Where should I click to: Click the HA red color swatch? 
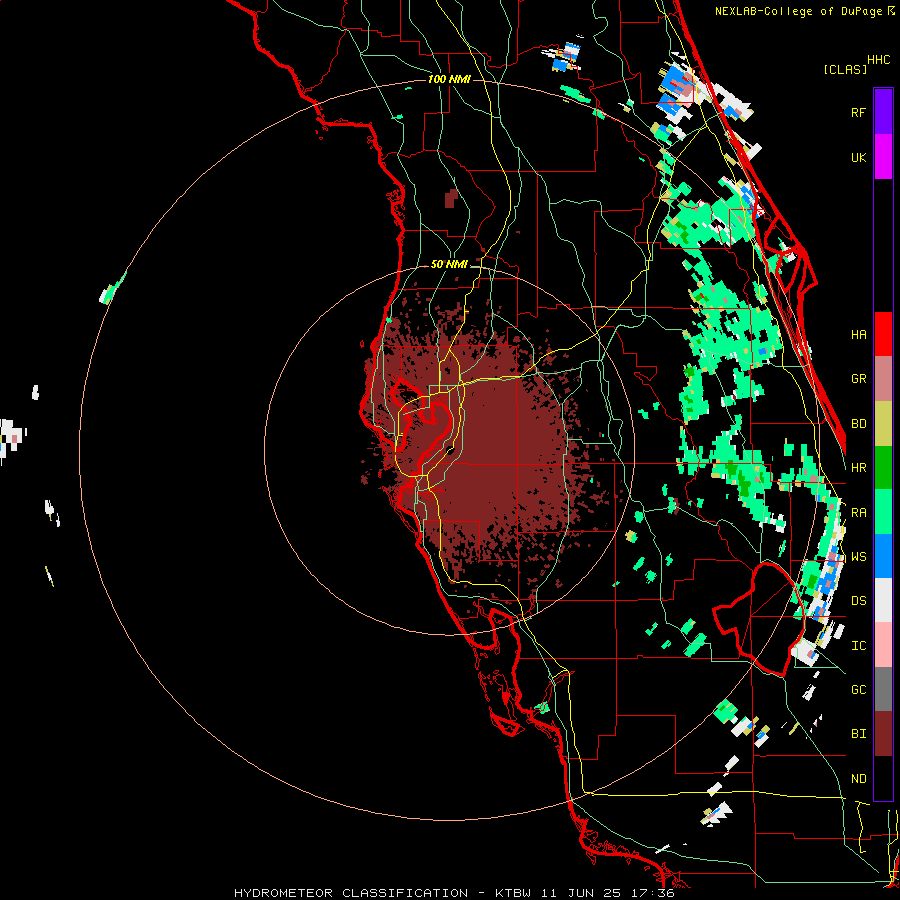883,334
